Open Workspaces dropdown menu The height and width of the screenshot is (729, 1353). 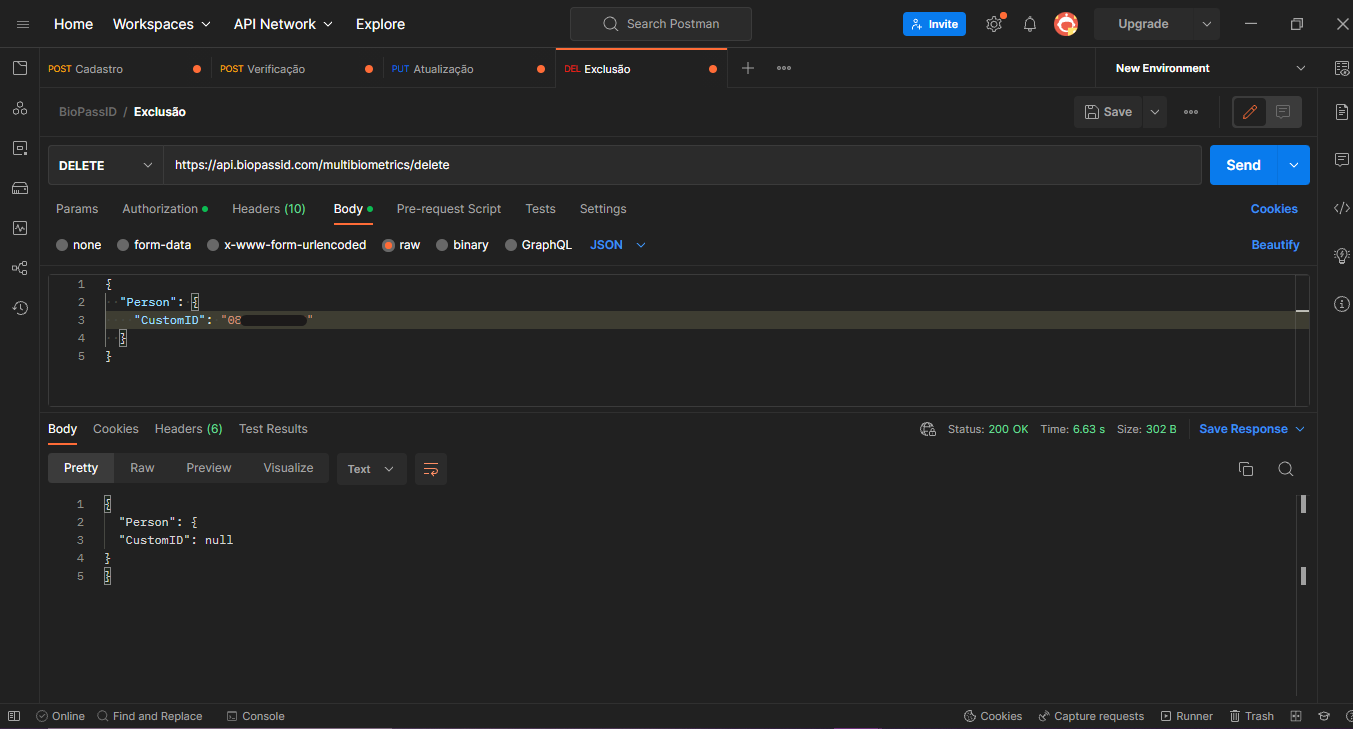162,24
